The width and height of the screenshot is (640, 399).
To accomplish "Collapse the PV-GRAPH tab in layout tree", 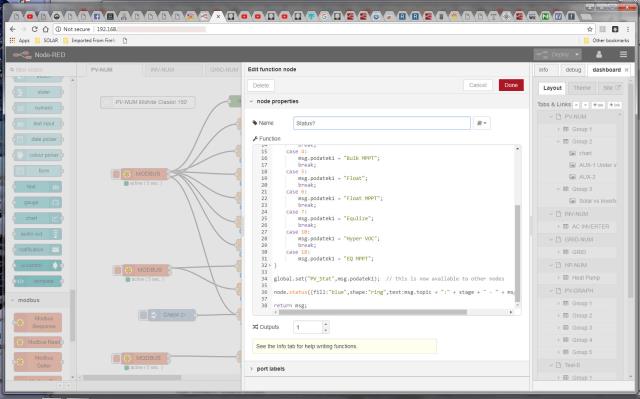I will click(x=551, y=291).
